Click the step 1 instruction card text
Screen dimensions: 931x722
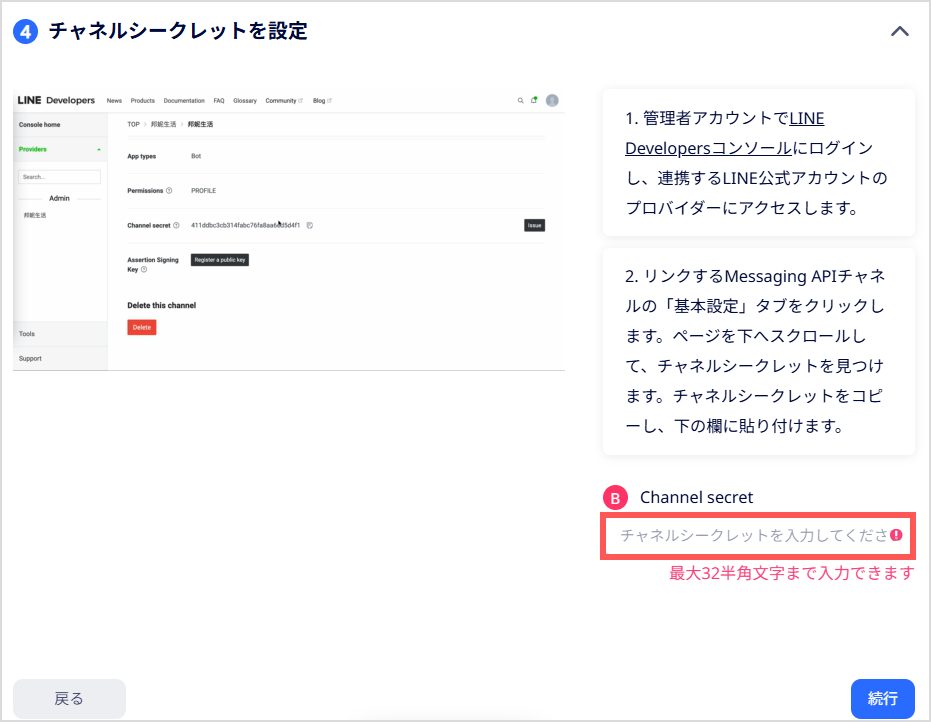coord(758,163)
